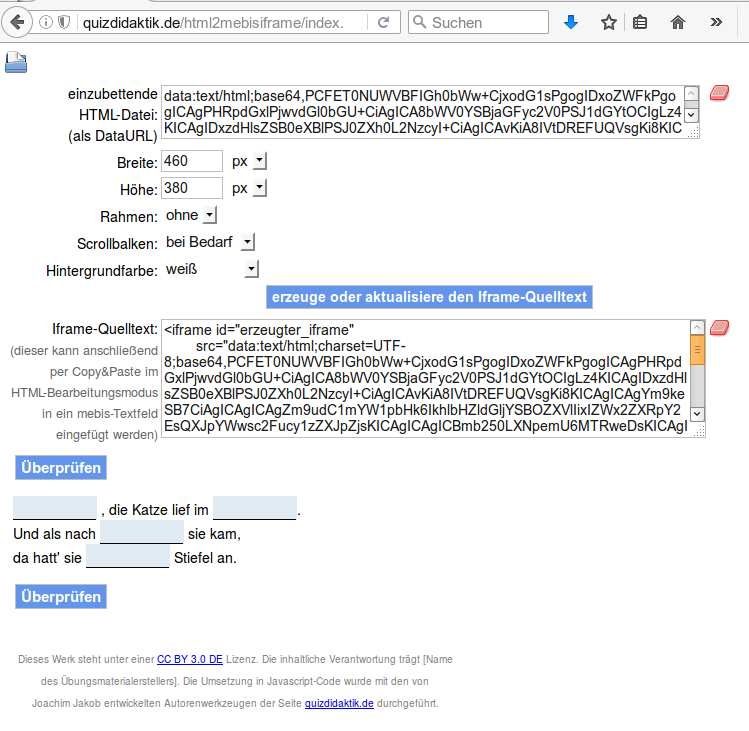Expand the toolbar overflow chevron
This screenshot has width=749, height=731.
coord(716,22)
